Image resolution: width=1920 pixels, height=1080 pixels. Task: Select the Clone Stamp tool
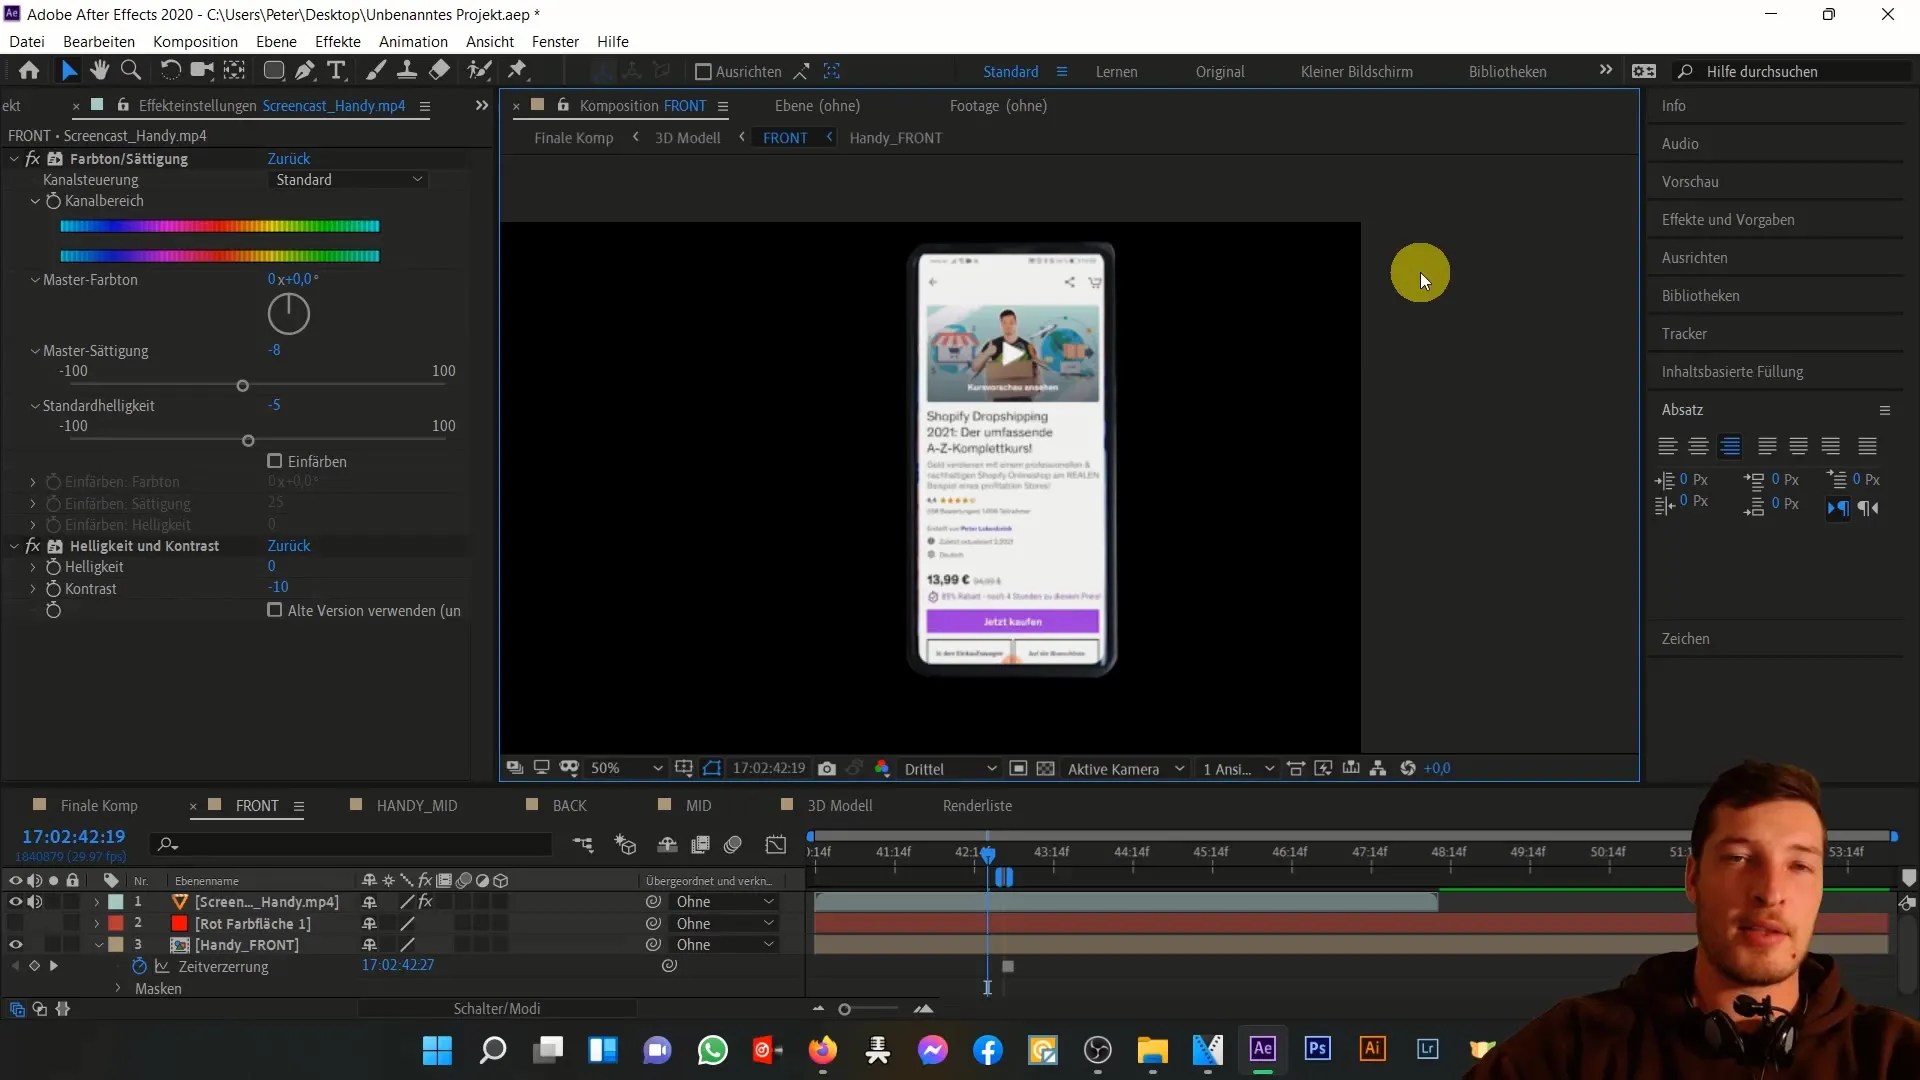click(x=407, y=71)
